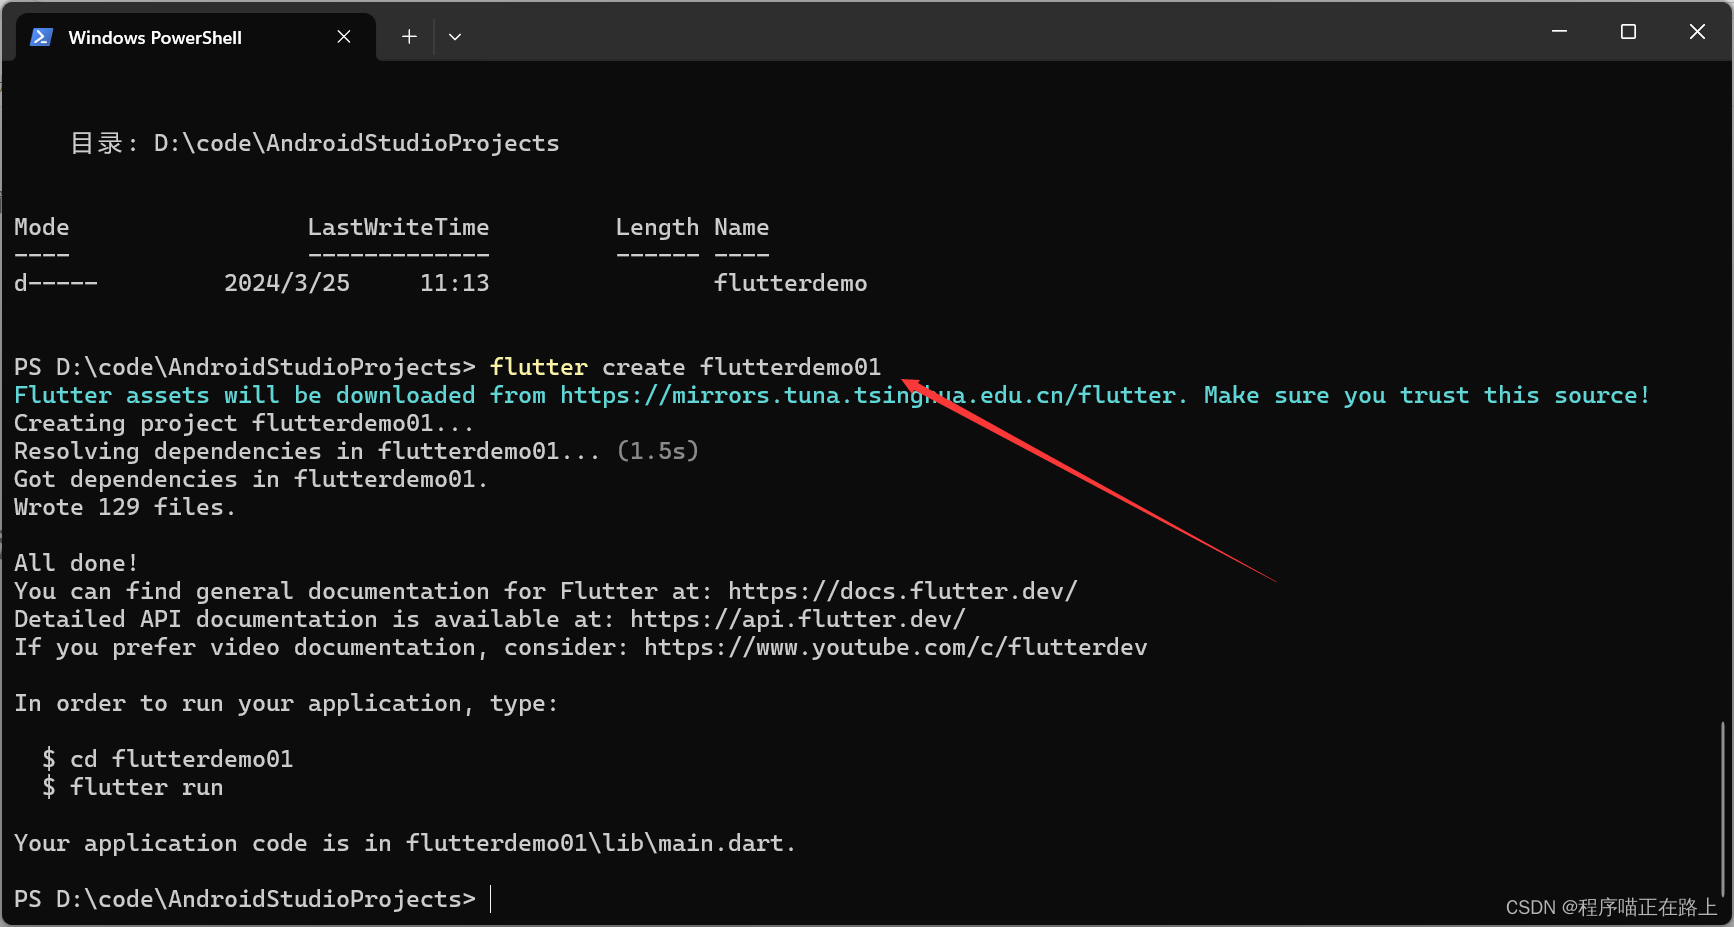Click the final prompt input cursor
The height and width of the screenshot is (927, 1734).
(491, 899)
